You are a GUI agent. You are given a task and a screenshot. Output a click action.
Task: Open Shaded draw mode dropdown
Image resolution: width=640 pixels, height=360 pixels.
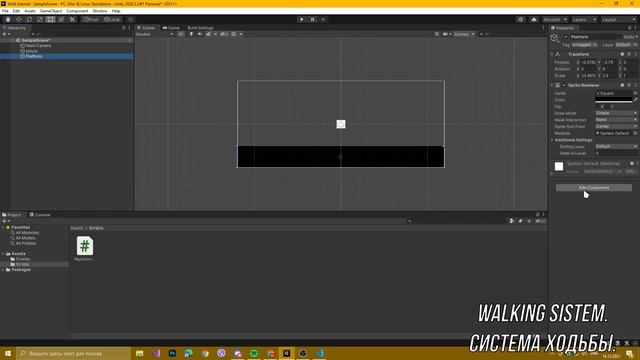154,34
